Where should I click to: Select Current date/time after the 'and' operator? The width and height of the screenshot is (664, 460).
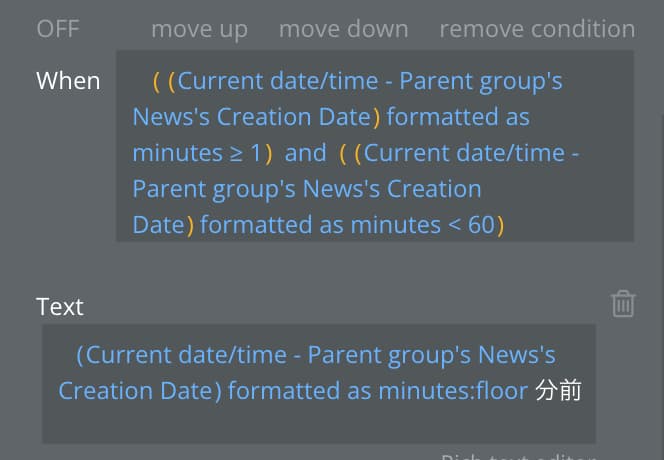464,153
